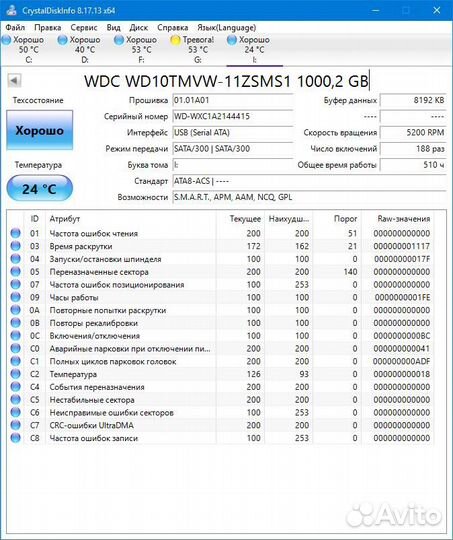This screenshot has width=453, height=540.
Task: Click status orb for attribute C4 row
Action: (16, 387)
